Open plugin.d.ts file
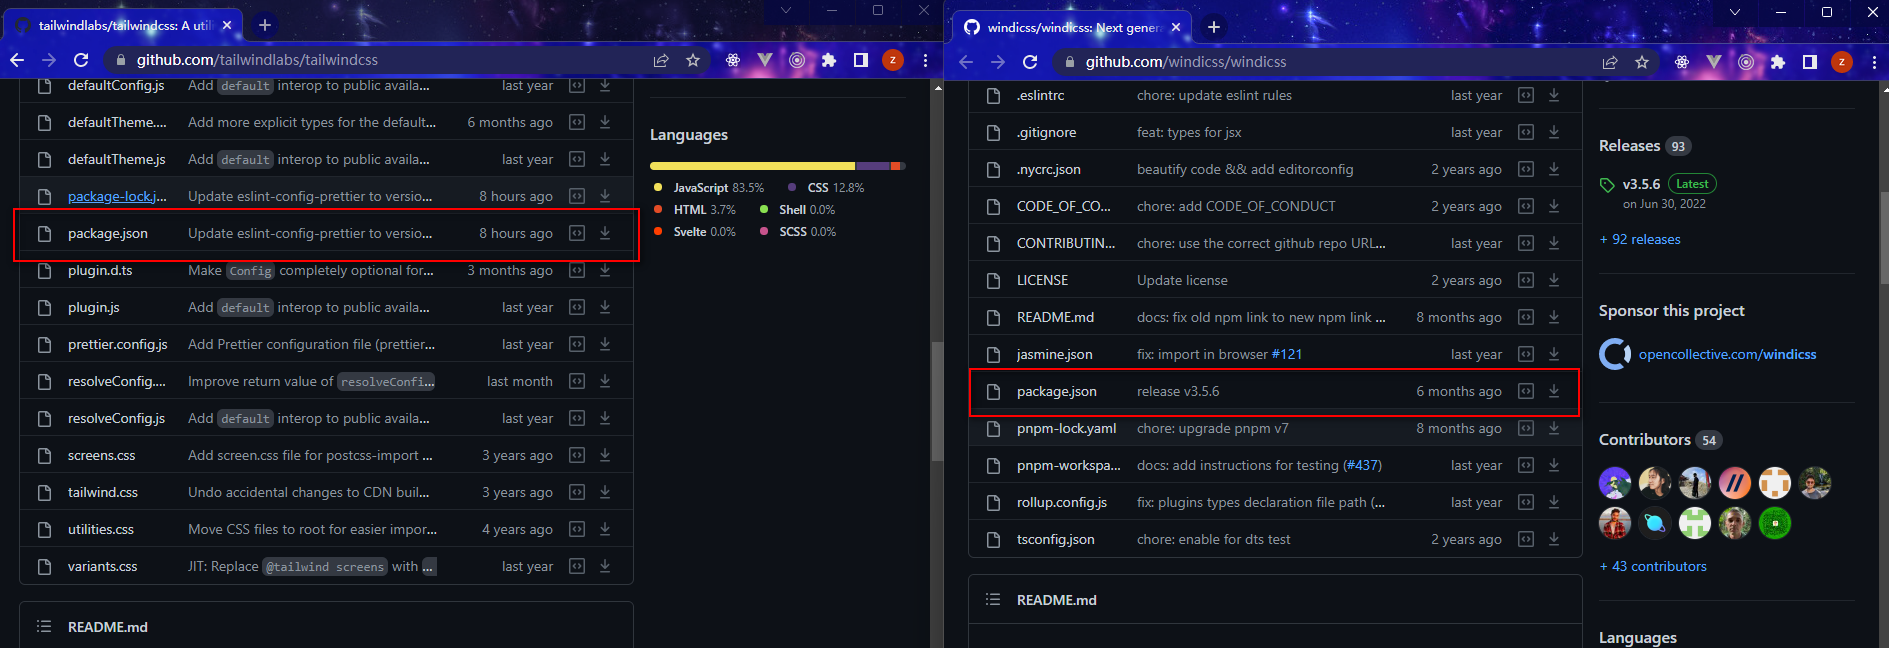Image resolution: width=1889 pixels, height=648 pixels. (100, 270)
